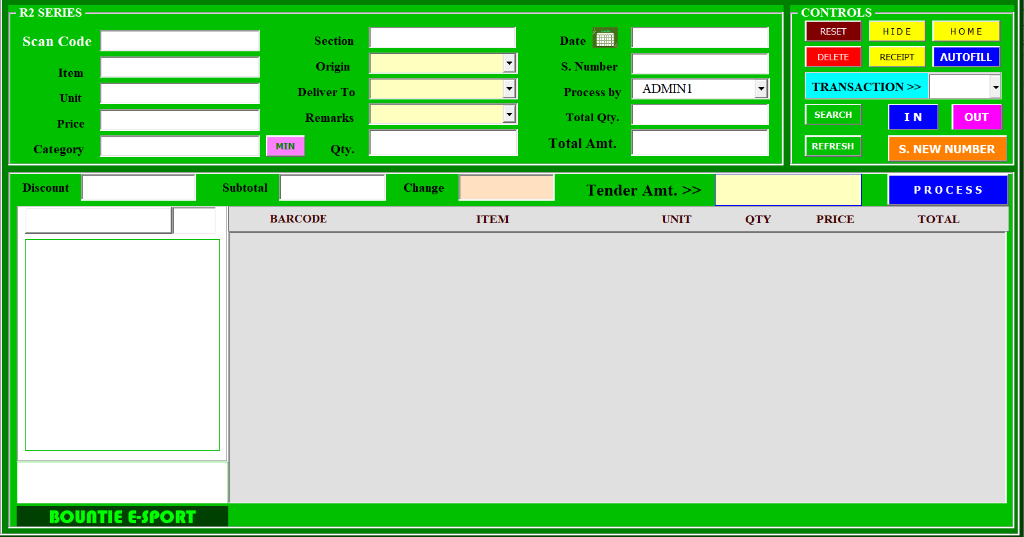1024x537 pixels.
Task: Click the peach Change field
Action: pos(507,187)
